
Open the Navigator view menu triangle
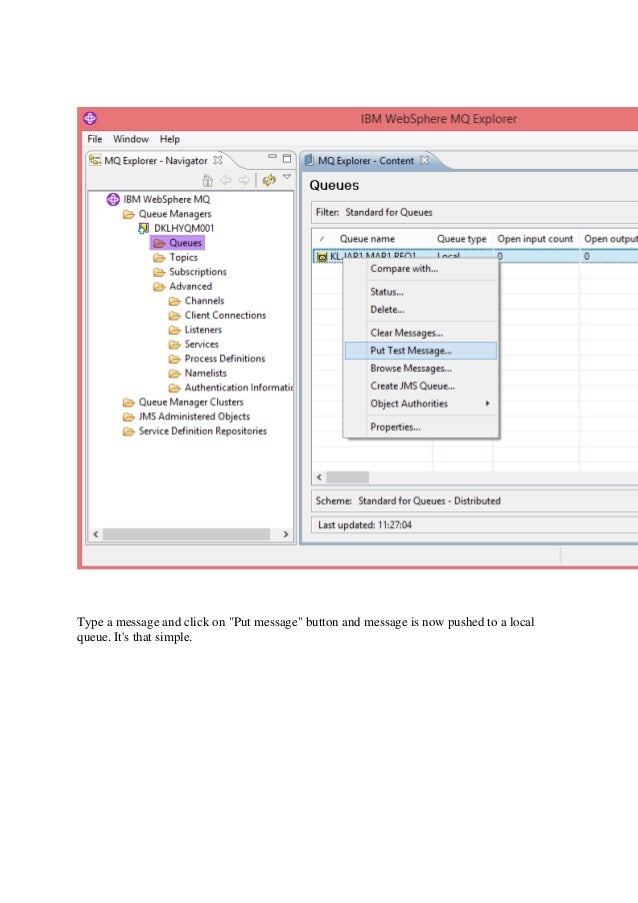[x=287, y=177]
